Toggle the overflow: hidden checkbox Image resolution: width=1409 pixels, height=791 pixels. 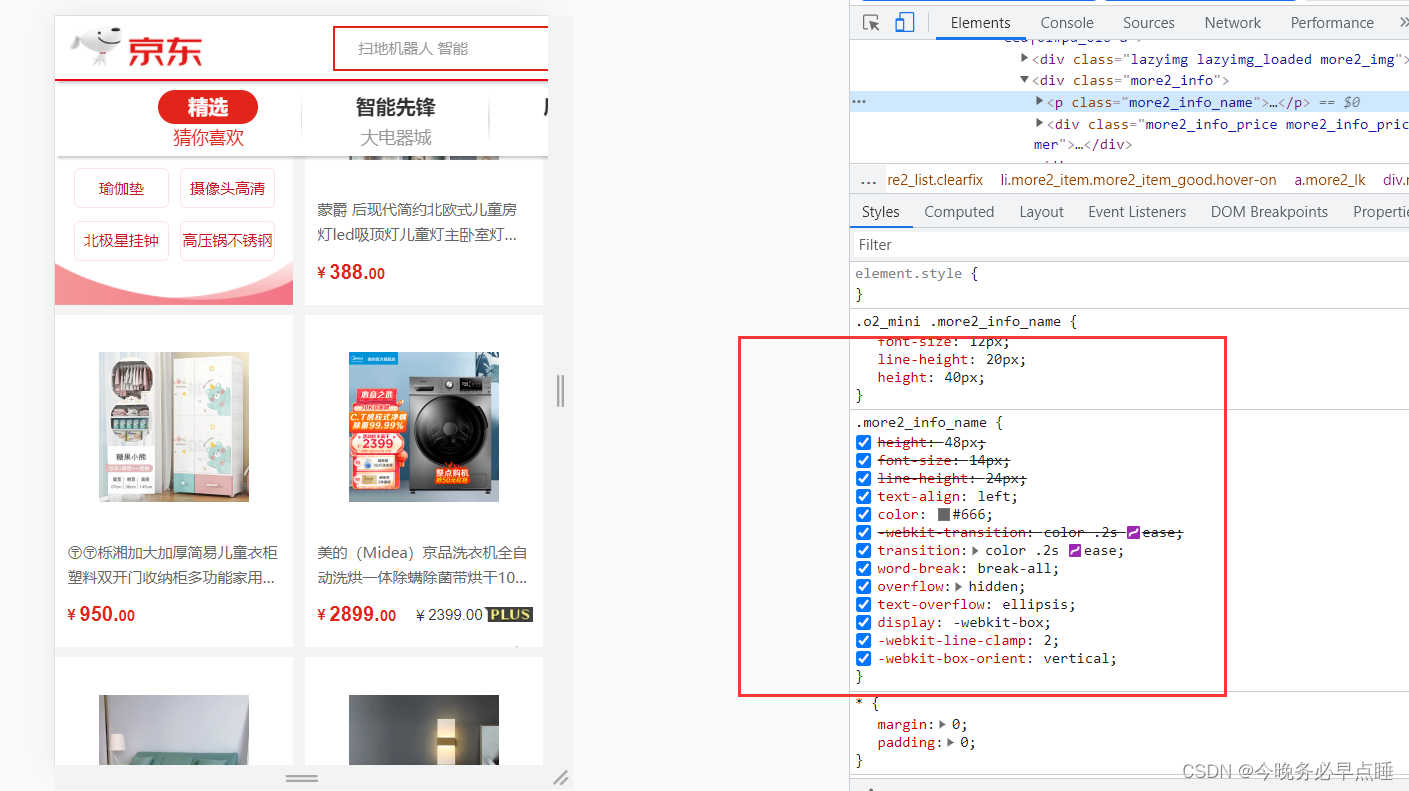(864, 587)
